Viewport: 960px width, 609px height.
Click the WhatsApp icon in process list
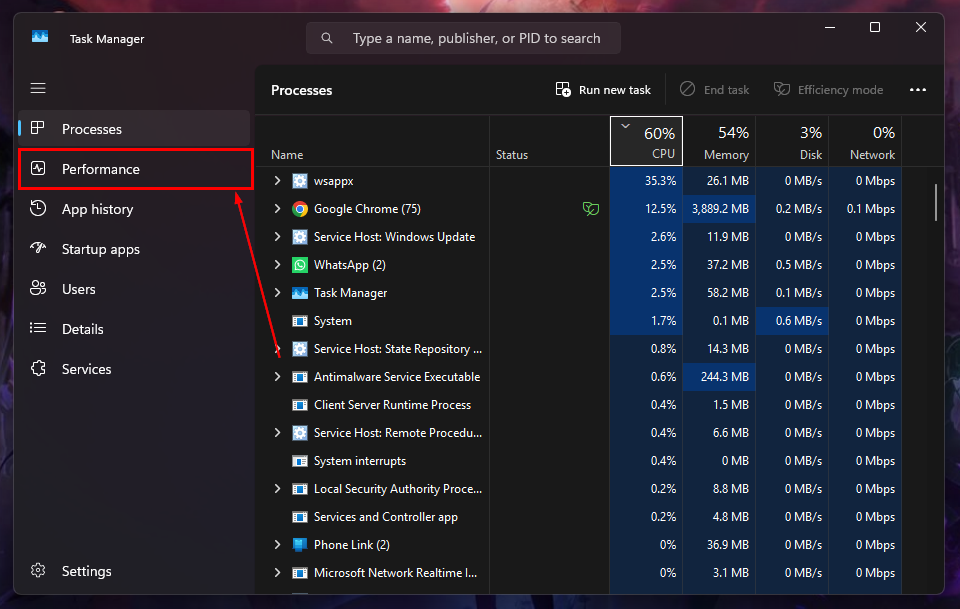tap(300, 264)
